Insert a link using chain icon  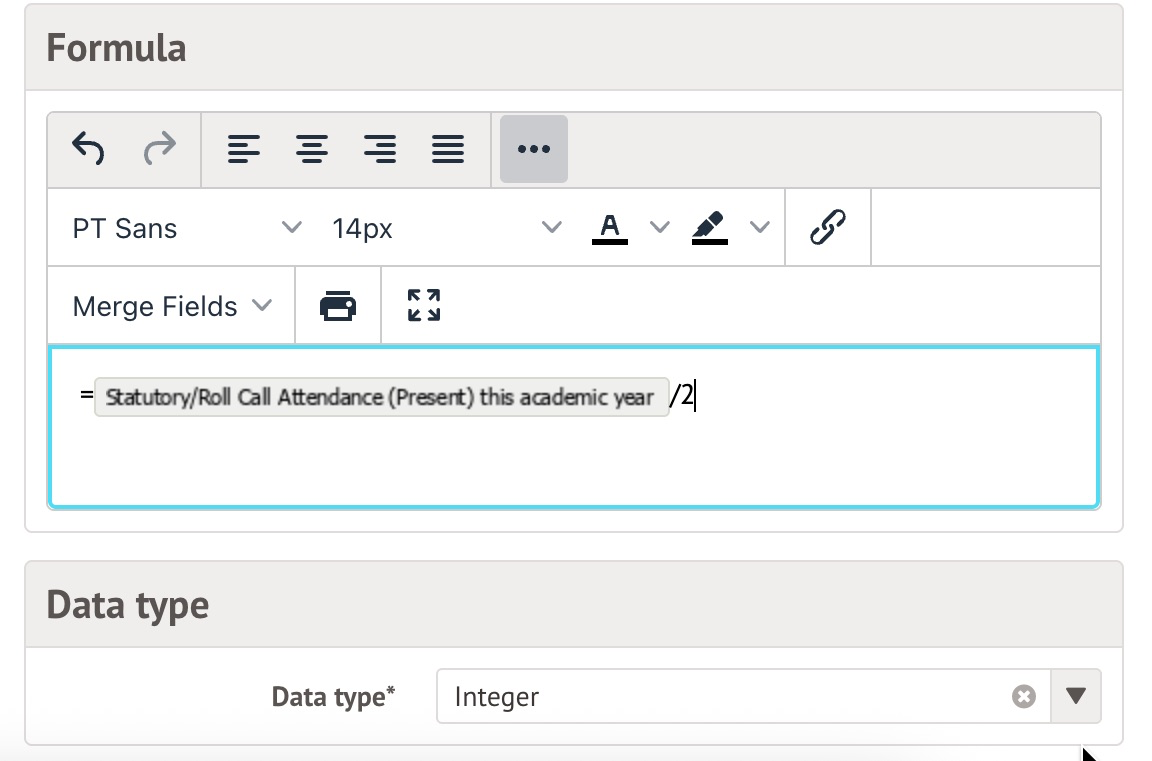(x=828, y=228)
